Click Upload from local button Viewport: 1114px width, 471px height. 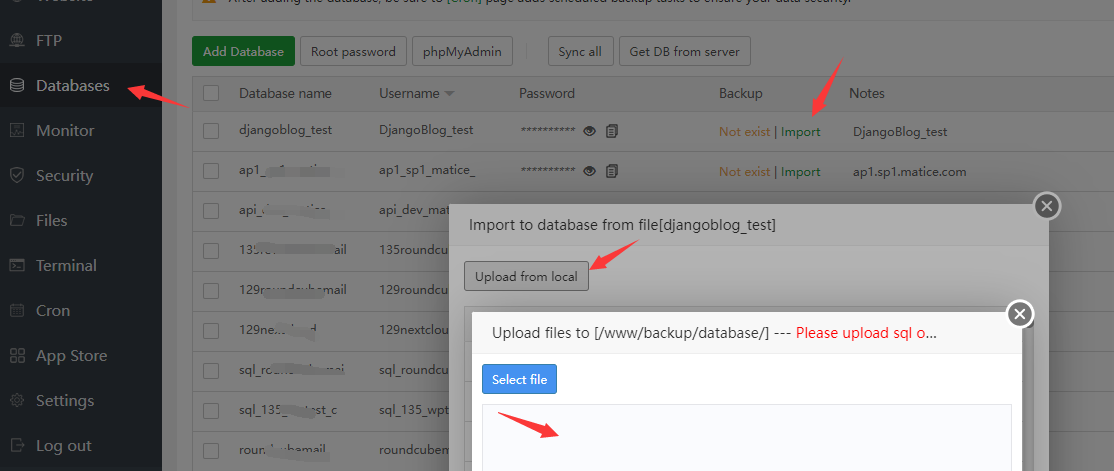[x=526, y=276]
